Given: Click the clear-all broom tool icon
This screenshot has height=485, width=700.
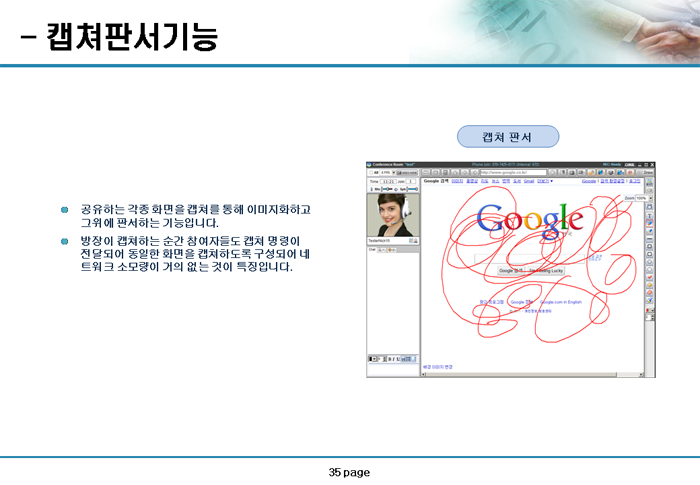Looking at the screenshot, I should [650, 300].
